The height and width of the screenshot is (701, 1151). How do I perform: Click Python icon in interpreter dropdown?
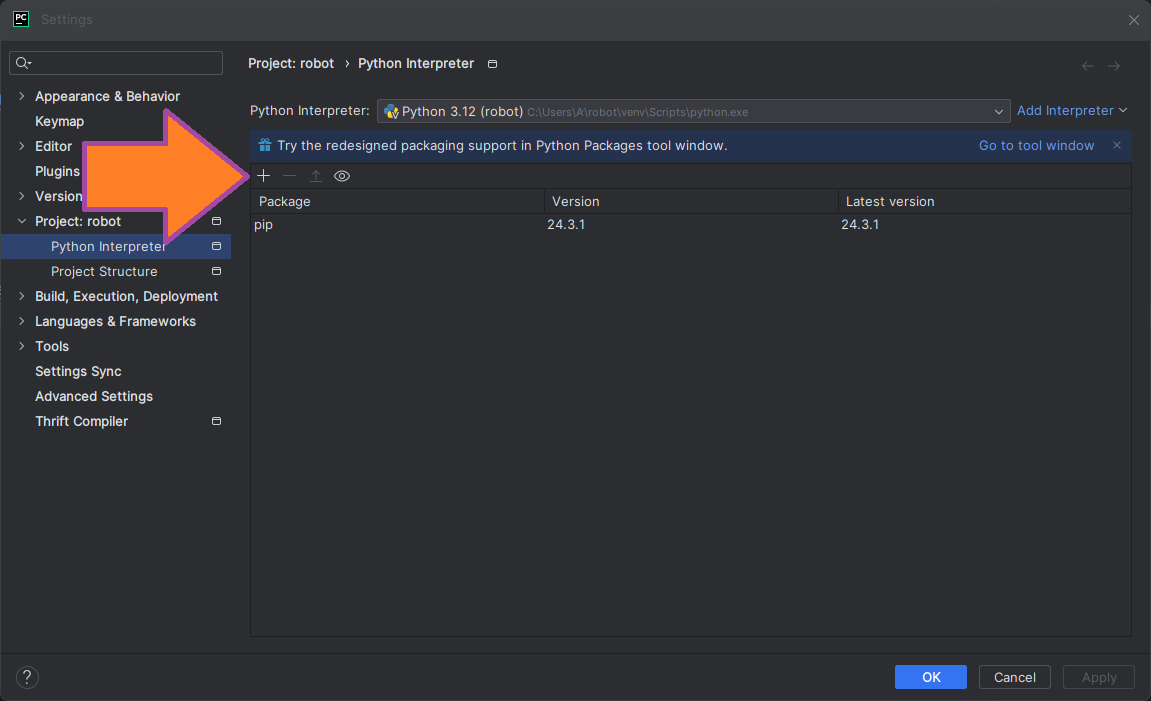click(391, 112)
